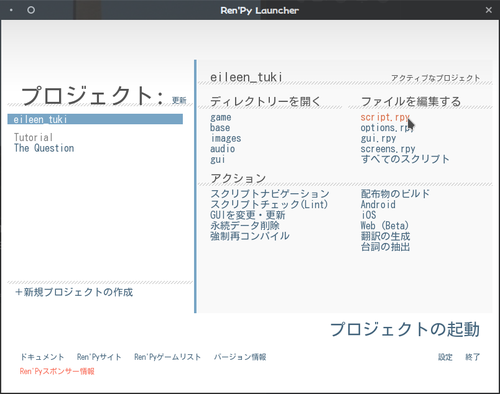
Task: Open the audio directory
Action: tap(223, 149)
